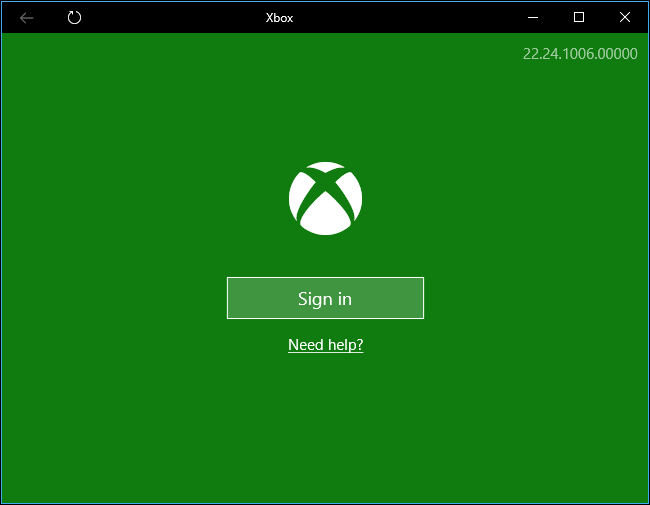Refresh the Xbox app page

74,17
